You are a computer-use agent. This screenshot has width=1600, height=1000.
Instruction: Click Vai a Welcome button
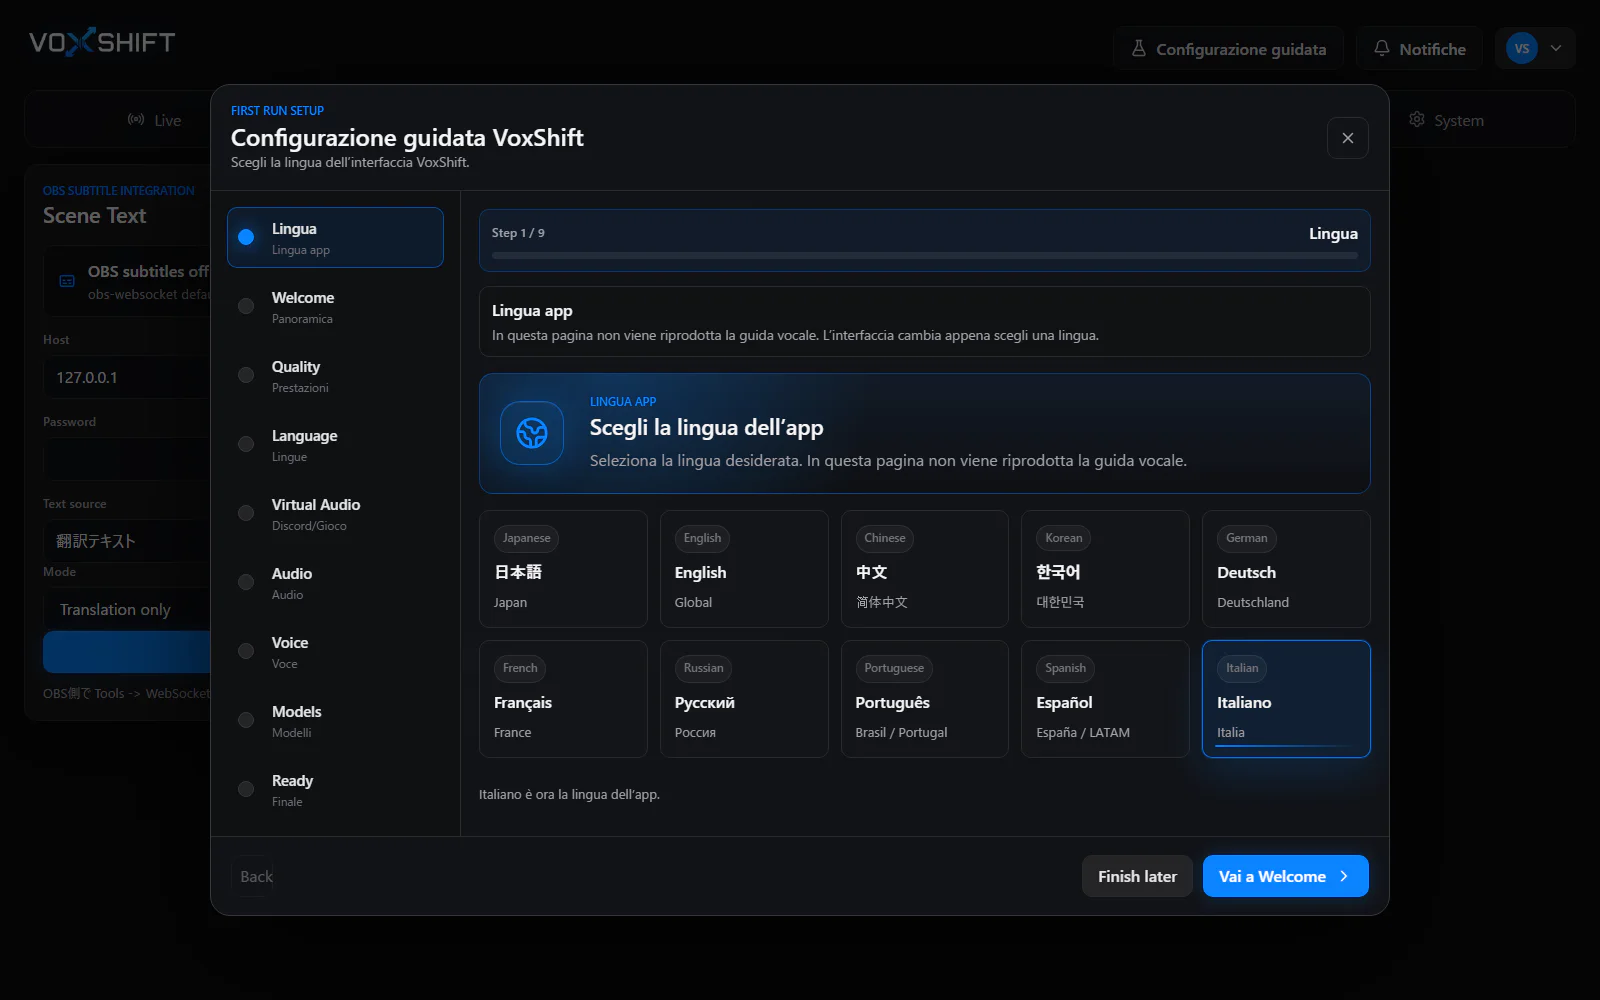click(1285, 876)
